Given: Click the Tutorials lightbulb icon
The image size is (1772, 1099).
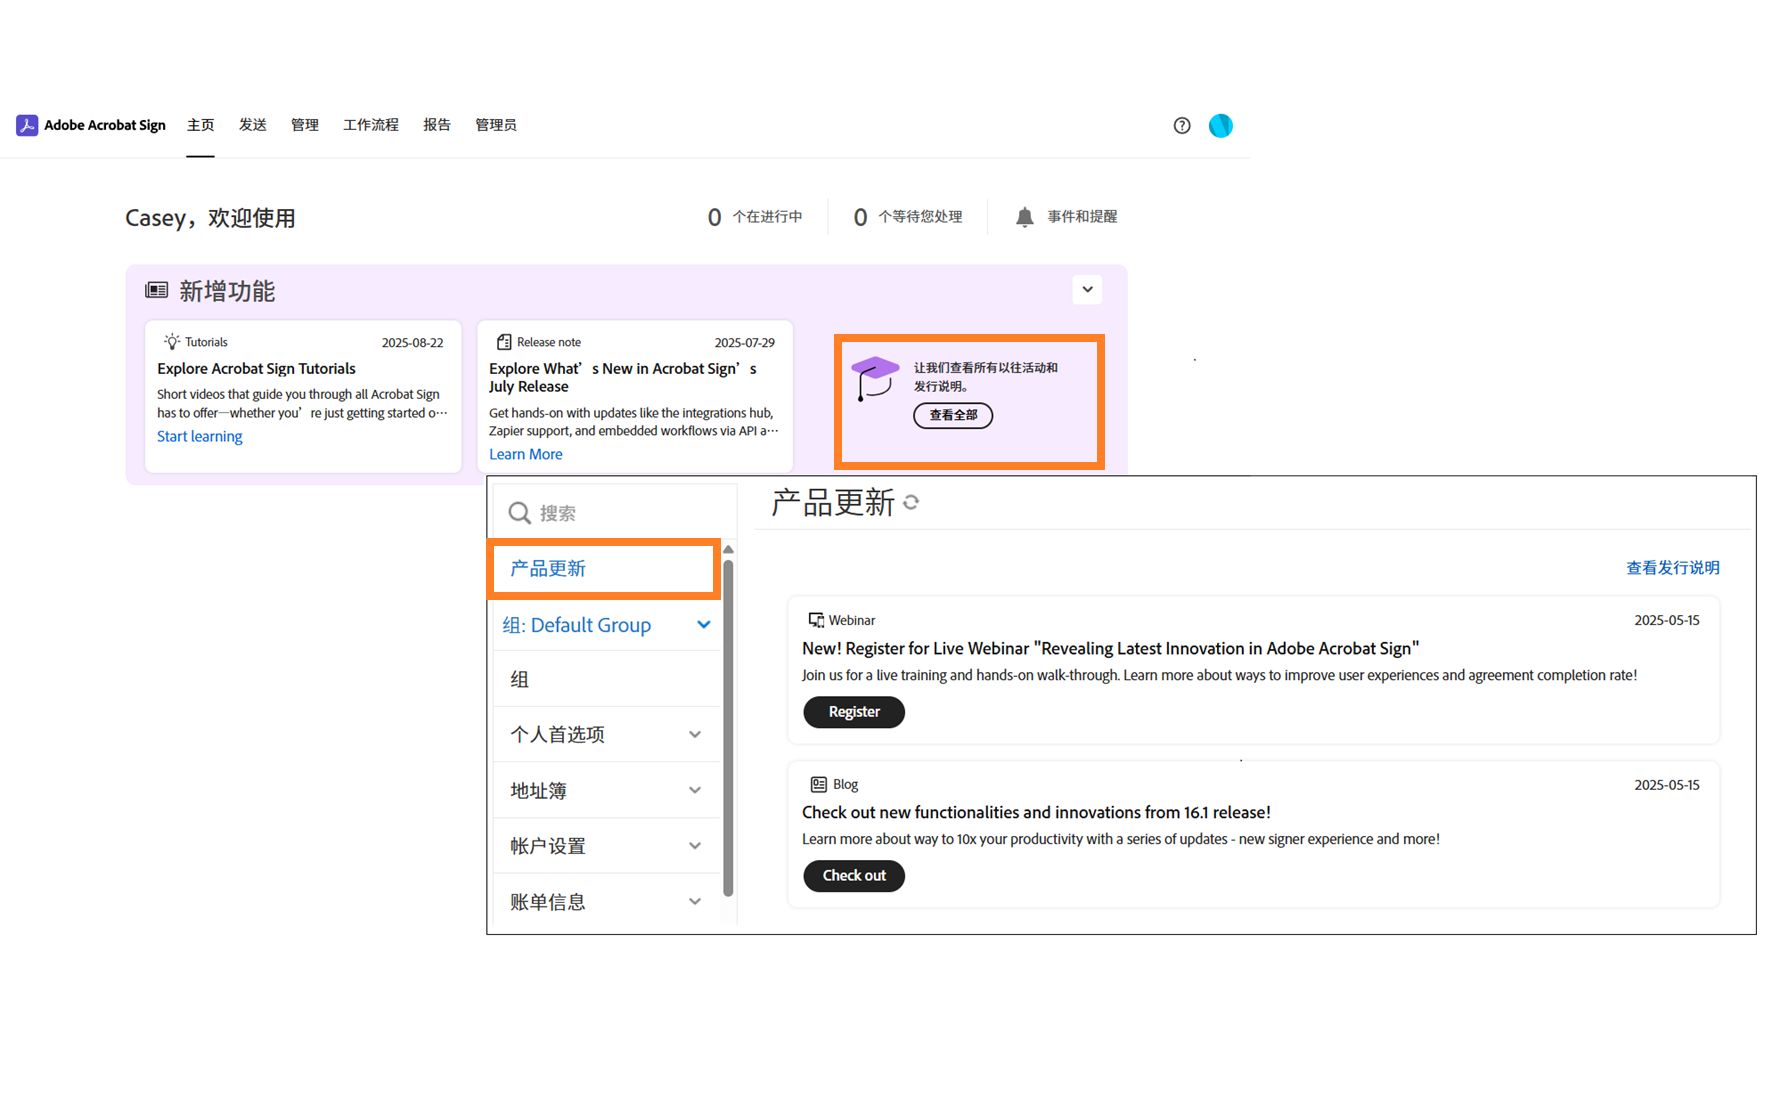Looking at the screenshot, I should tap(172, 342).
